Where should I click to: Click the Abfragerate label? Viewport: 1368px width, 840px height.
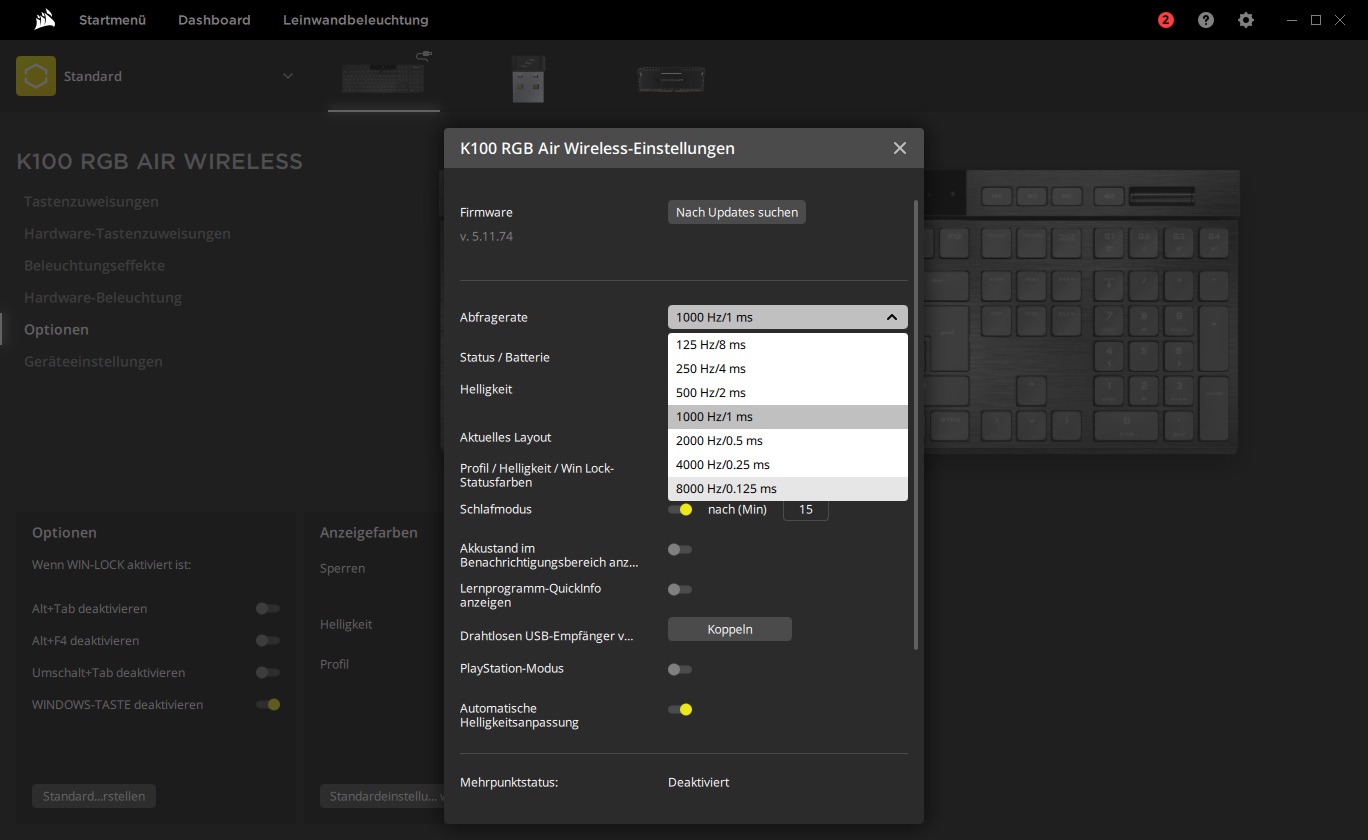point(494,317)
